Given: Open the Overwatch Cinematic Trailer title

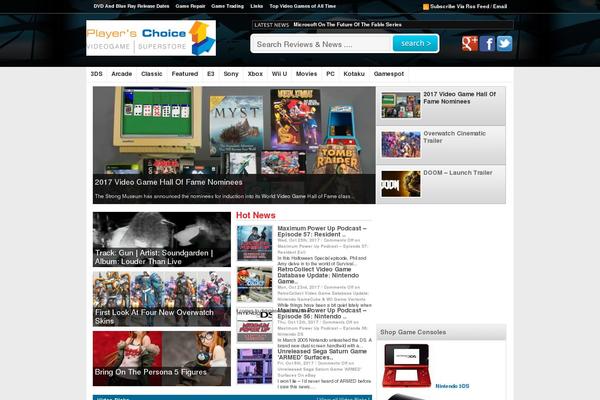Looking at the screenshot, I should click(x=454, y=137).
